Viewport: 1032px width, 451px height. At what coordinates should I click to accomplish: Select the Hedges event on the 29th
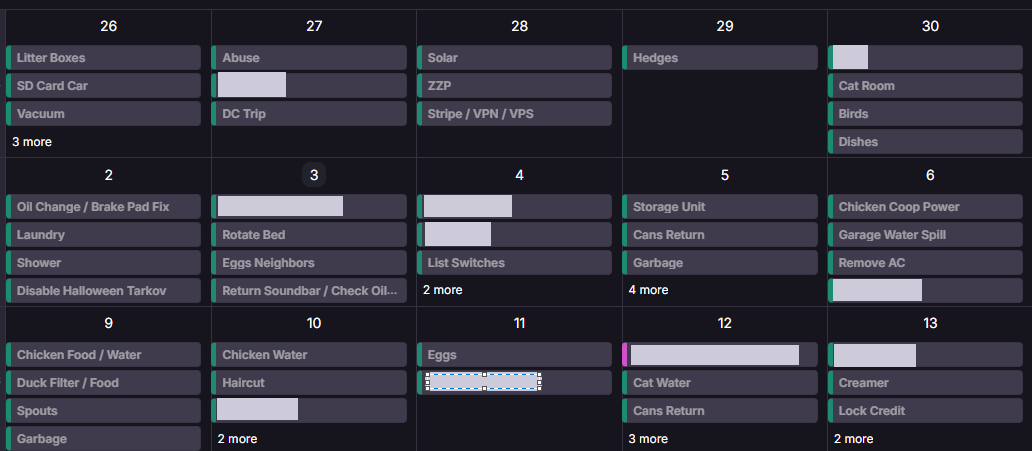[720, 58]
